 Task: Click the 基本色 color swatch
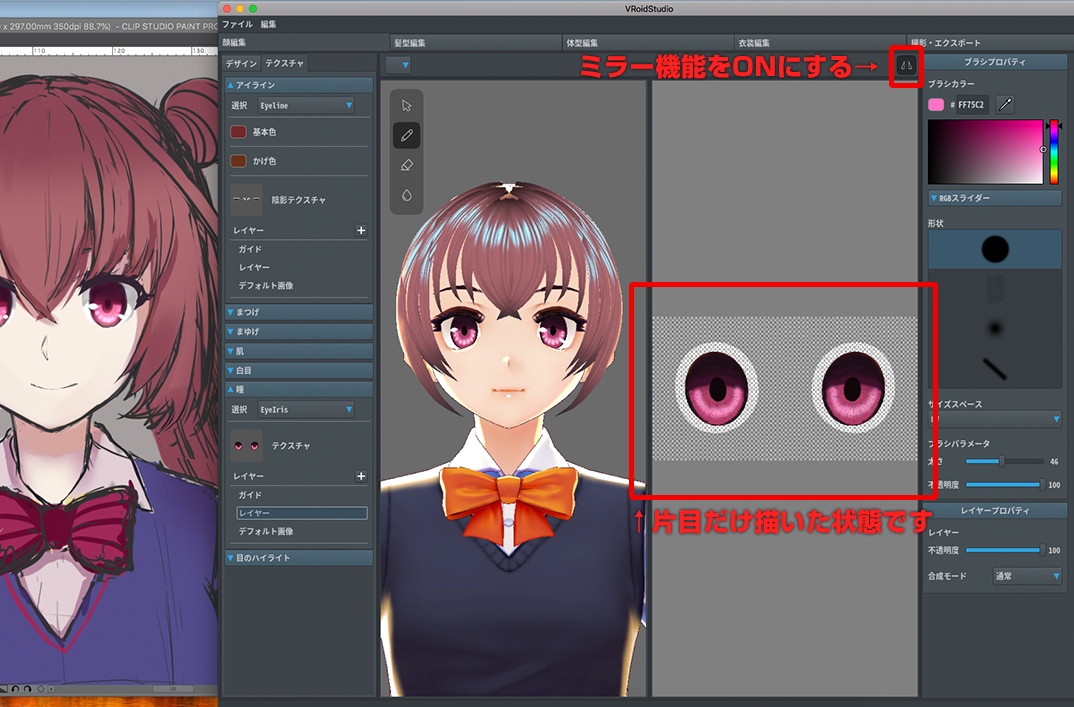coord(239,132)
